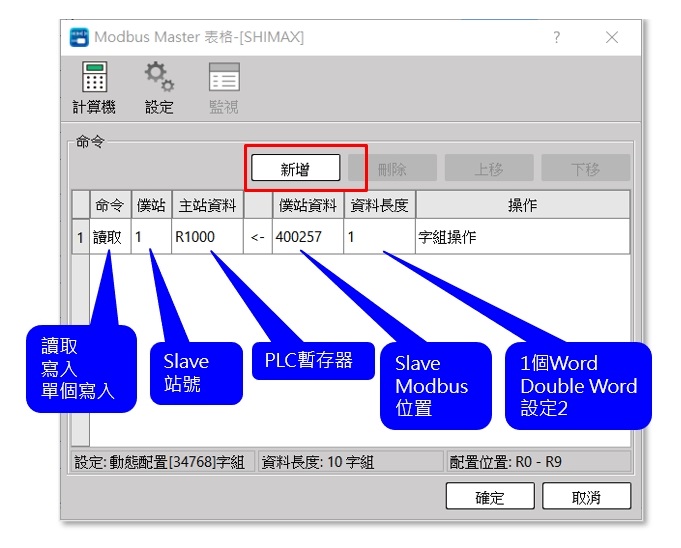Click the 資料長度: 10 字組 status field
The height and width of the screenshot is (548, 681).
[x=350, y=462]
